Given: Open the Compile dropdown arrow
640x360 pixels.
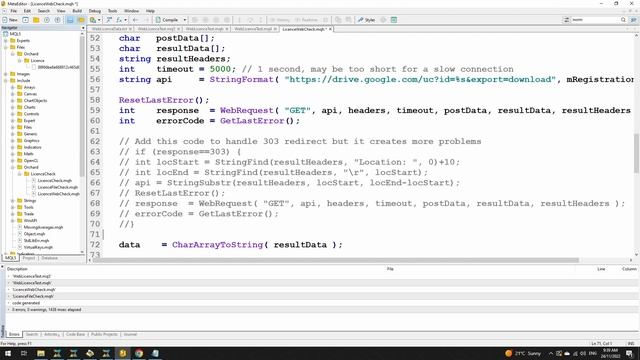Looking at the screenshot, I should 184,20.
